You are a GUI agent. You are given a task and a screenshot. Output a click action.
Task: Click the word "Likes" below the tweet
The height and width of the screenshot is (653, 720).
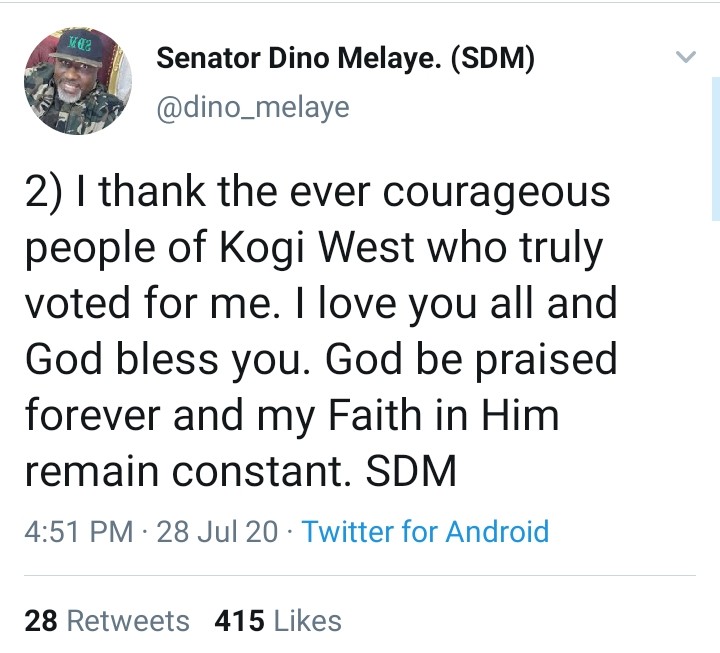[307, 621]
